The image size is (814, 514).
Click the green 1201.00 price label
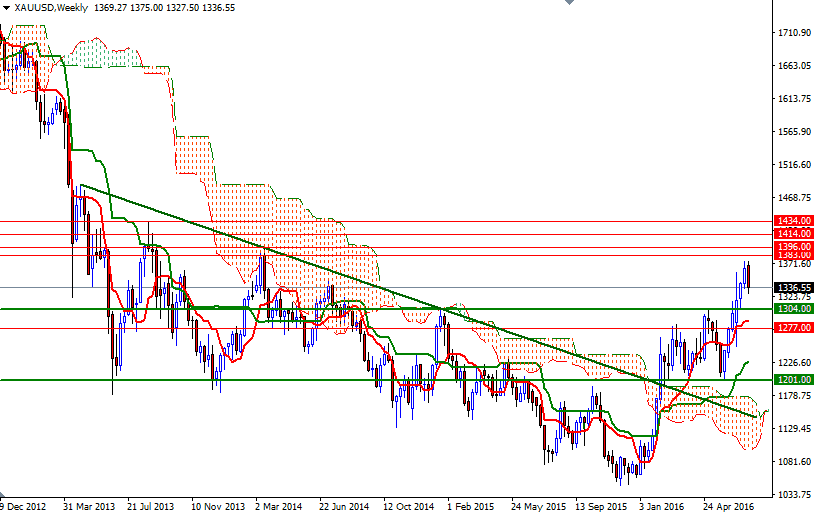793,380
